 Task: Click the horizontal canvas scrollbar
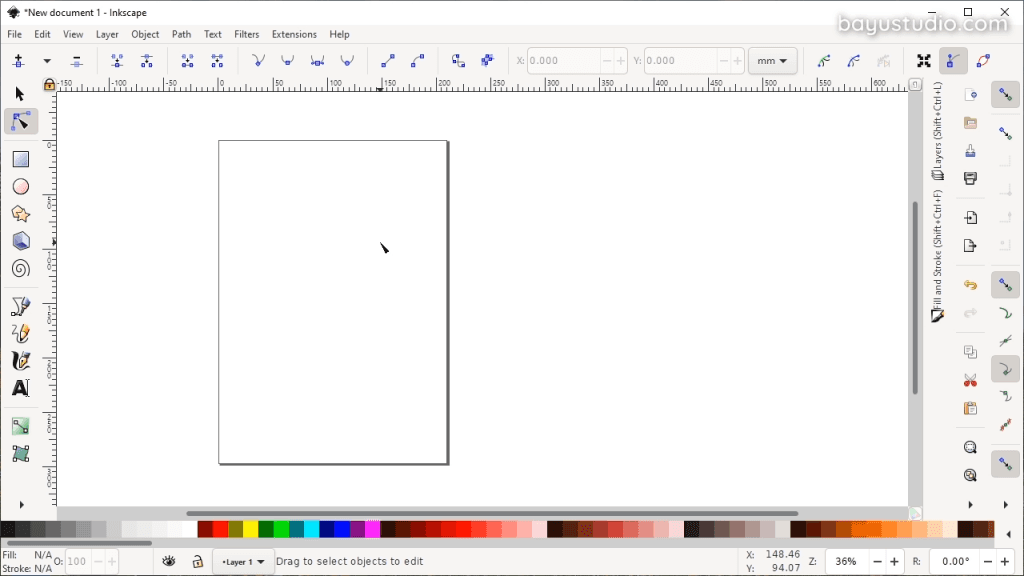tap(492, 513)
